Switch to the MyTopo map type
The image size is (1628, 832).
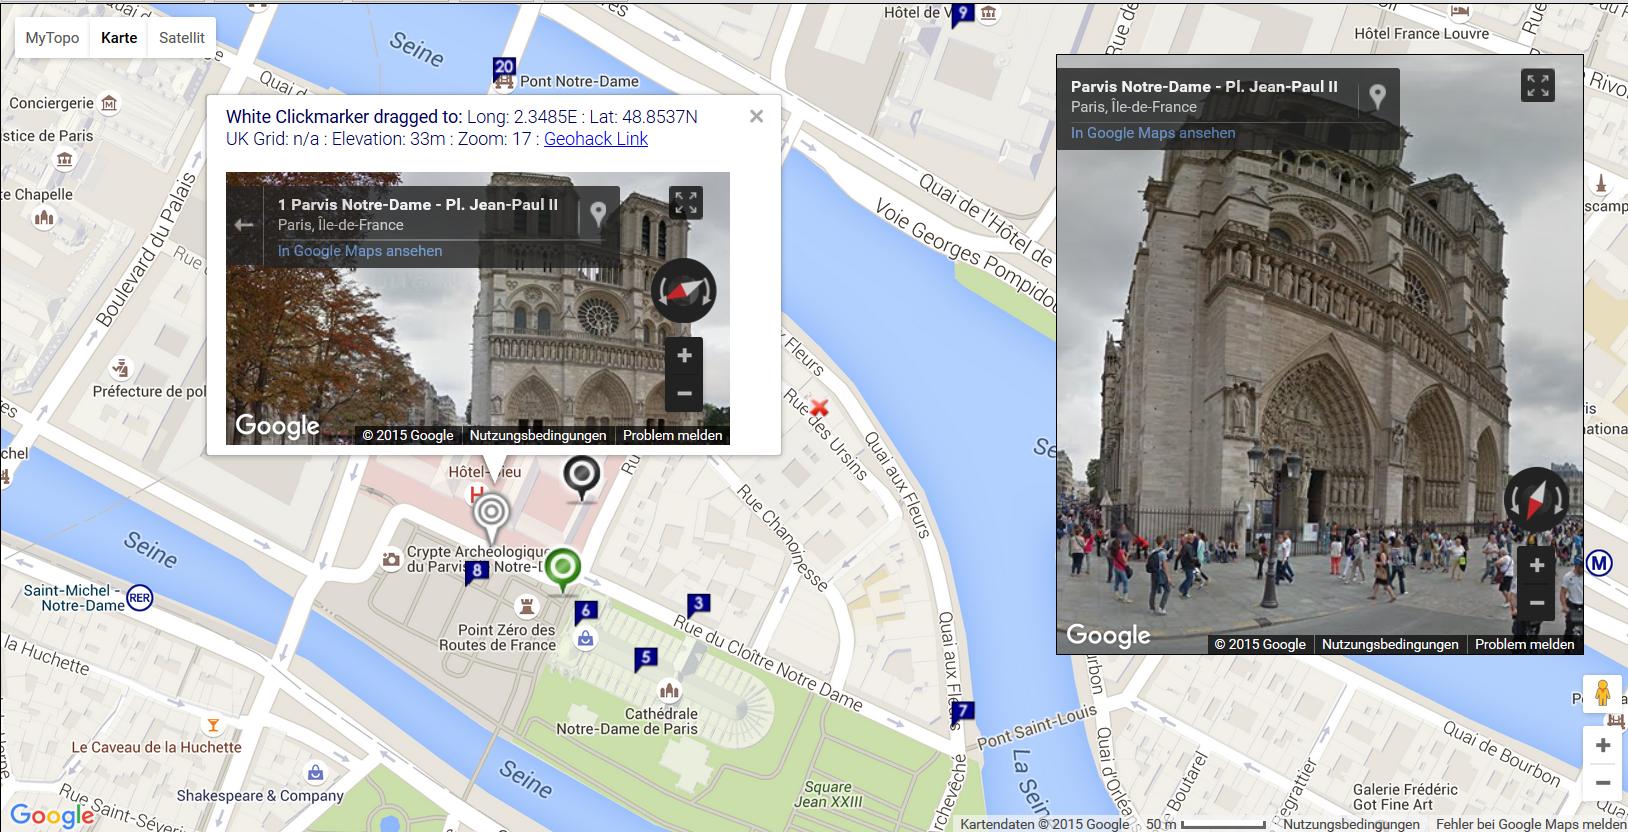[x=52, y=38]
